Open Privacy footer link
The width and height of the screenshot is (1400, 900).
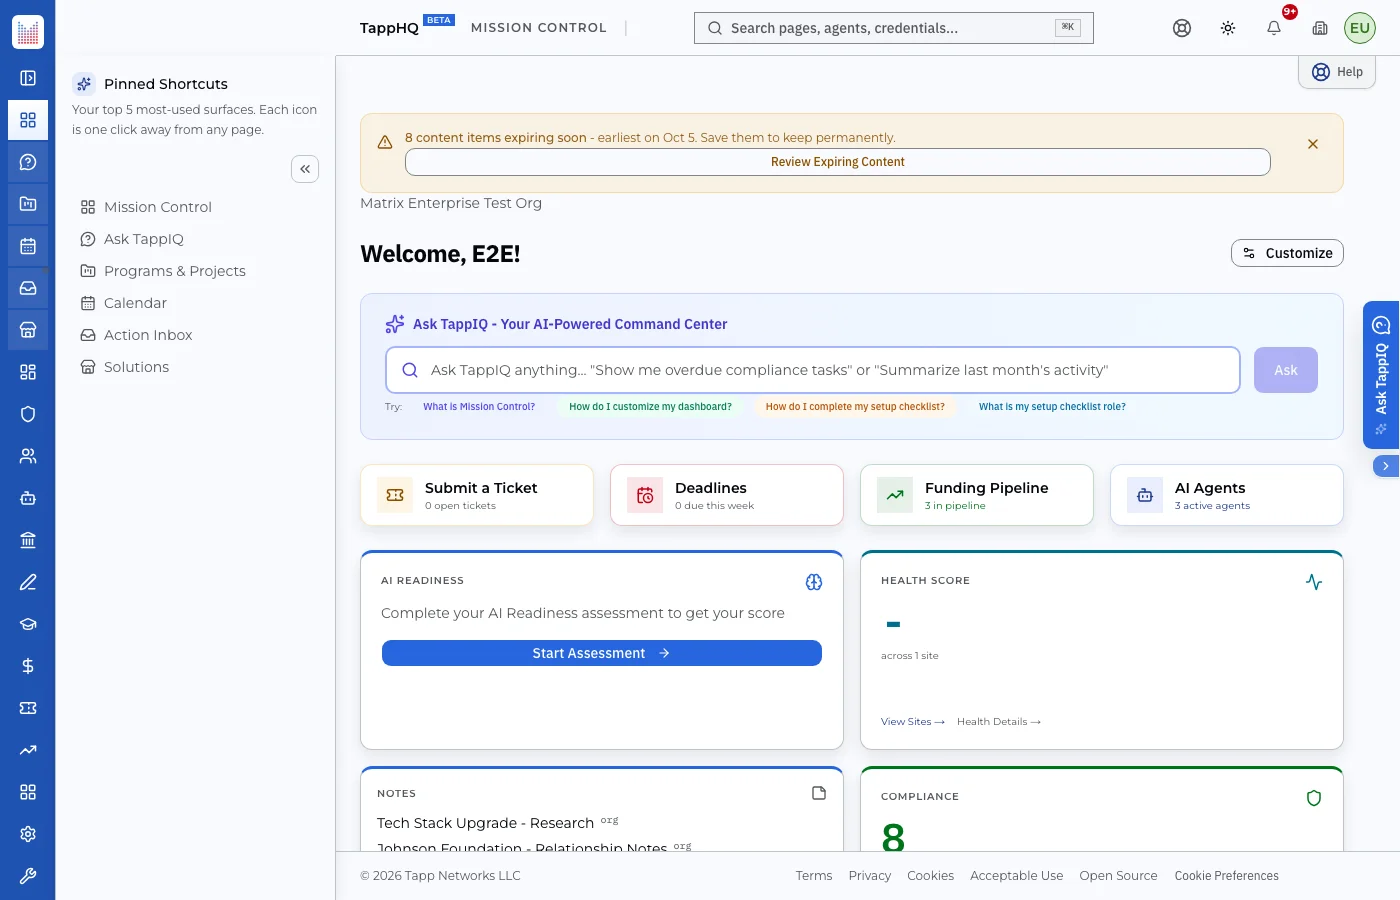pos(870,876)
